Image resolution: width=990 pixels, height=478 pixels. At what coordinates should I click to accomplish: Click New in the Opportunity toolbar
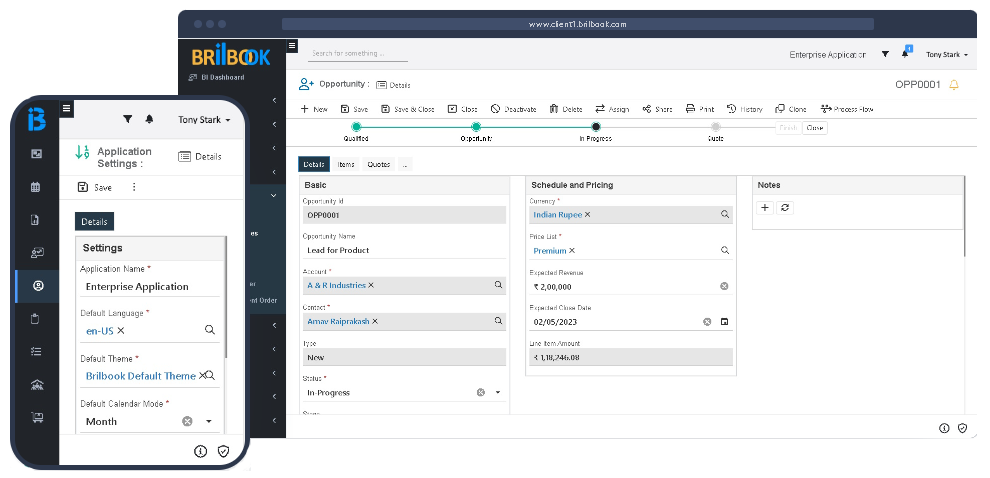[314, 109]
